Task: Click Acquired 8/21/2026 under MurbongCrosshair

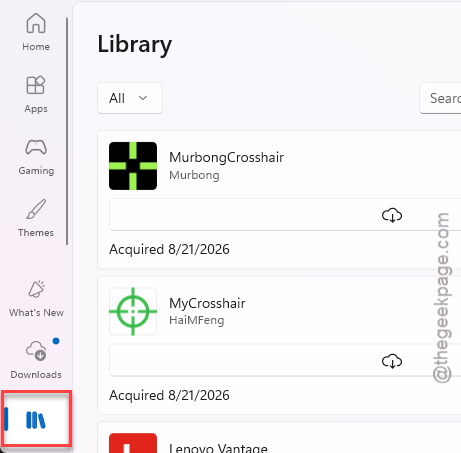Action: coord(169,249)
